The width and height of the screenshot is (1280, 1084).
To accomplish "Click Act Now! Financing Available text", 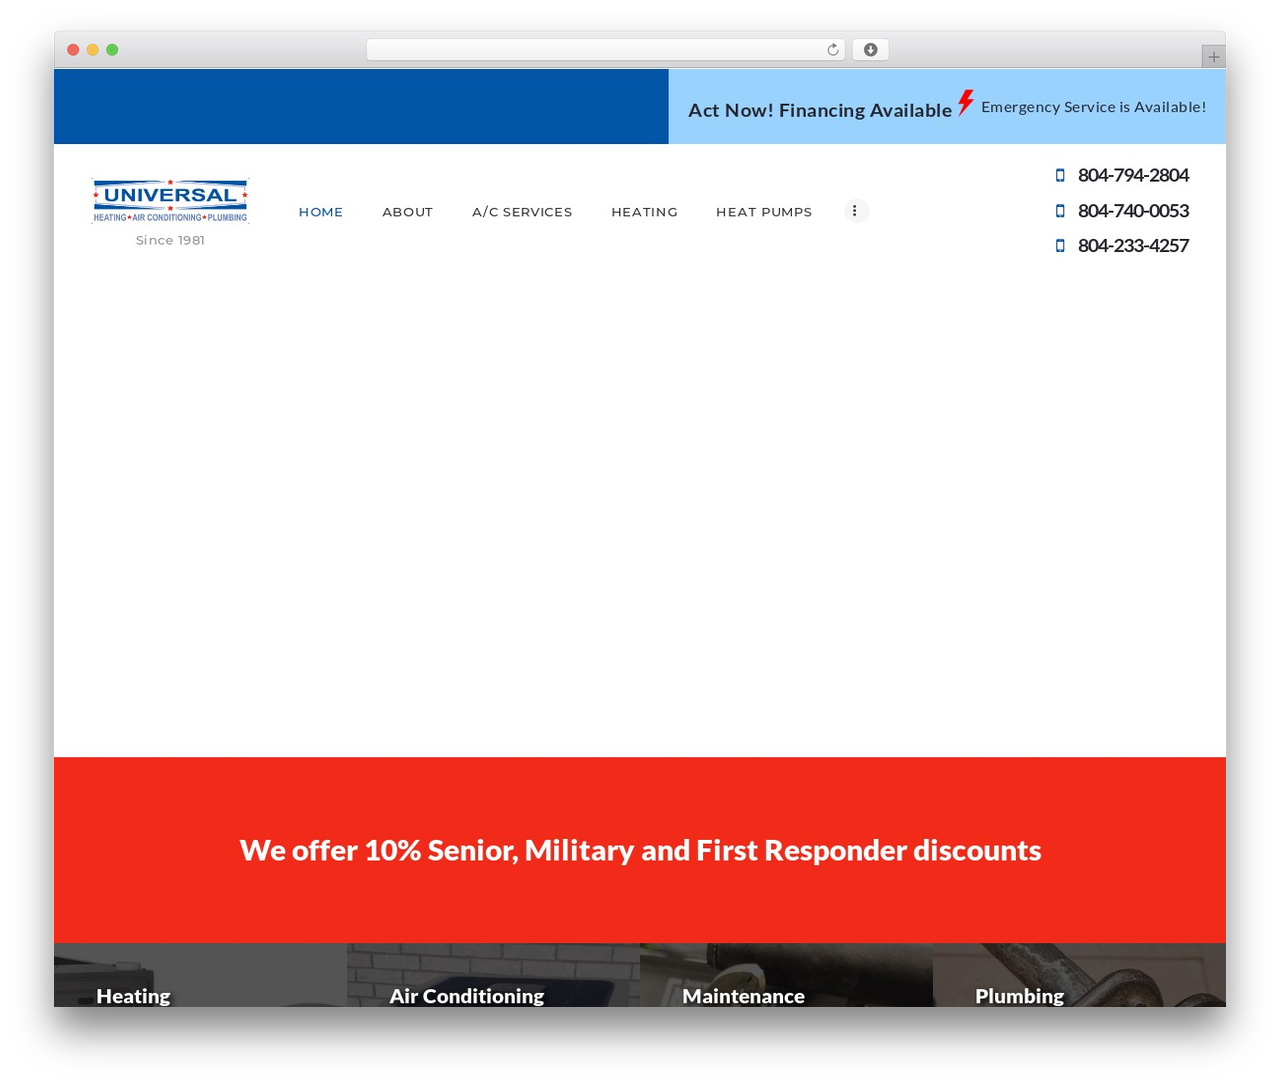I will pyautogui.click(x=820, y=110).
